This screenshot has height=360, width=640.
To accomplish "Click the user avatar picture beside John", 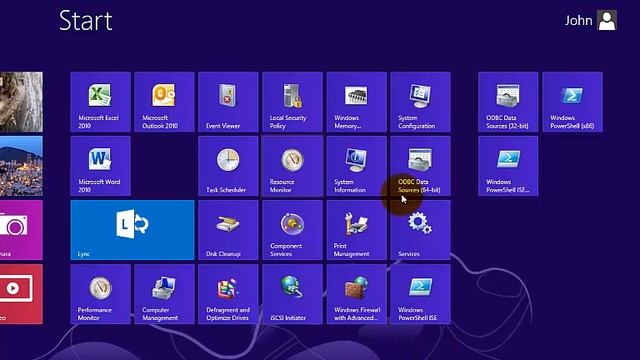I will click(607, 20).
